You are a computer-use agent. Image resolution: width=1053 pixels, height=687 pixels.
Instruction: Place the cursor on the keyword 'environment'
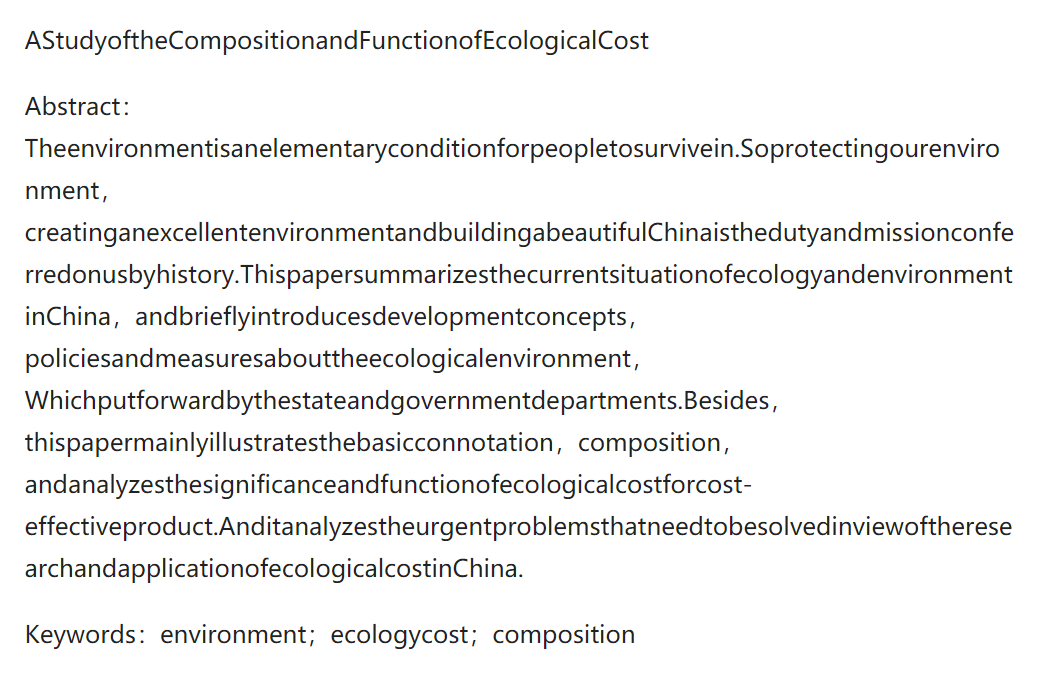(234, 635)
